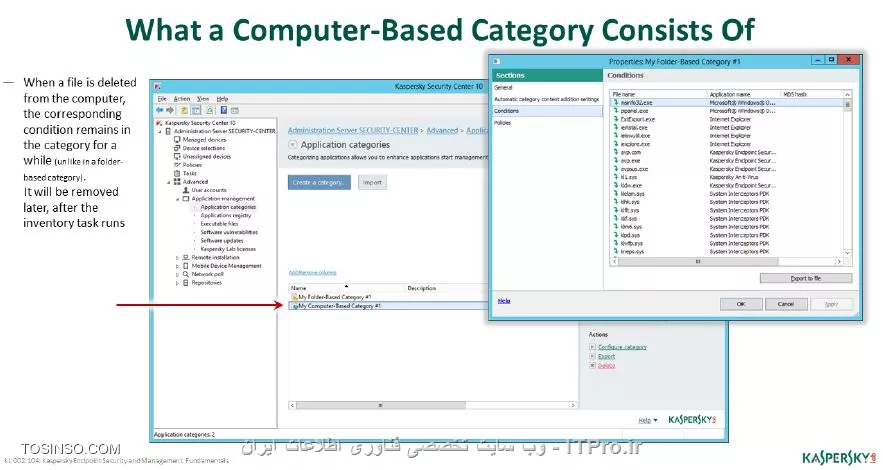Select Applications registry in the tree

pos(225,216)
